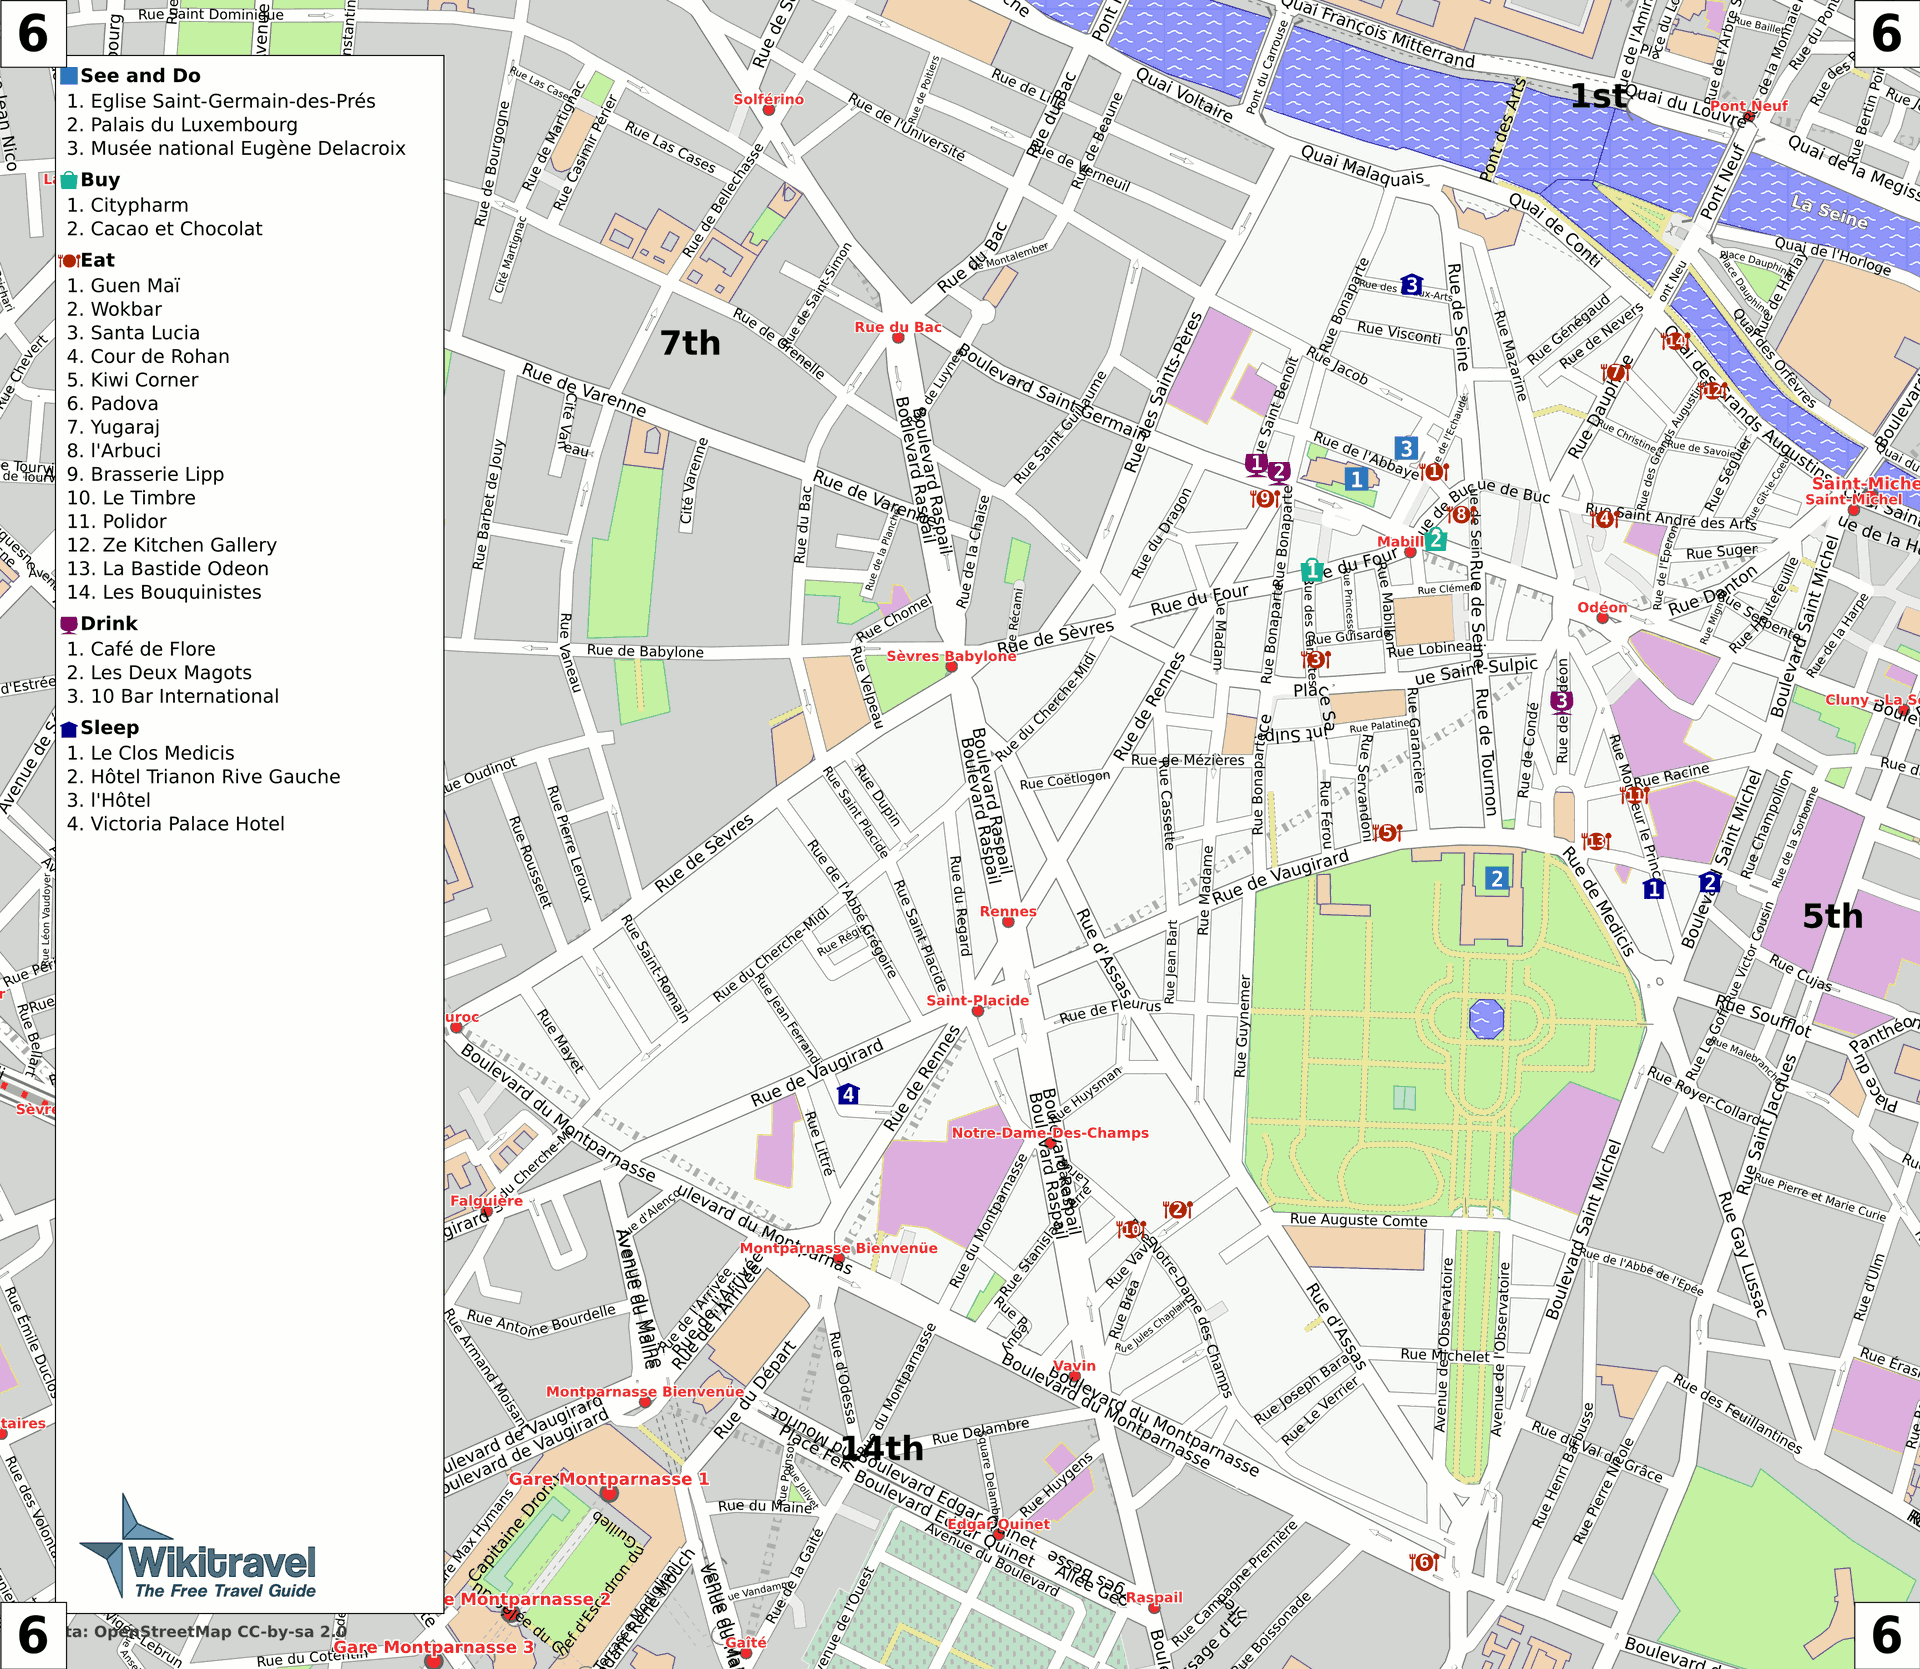Viewport: 1920px width, 1669px height.
Task: Click the Saint-Placide metro station dot
Action: coord(978,1011)
